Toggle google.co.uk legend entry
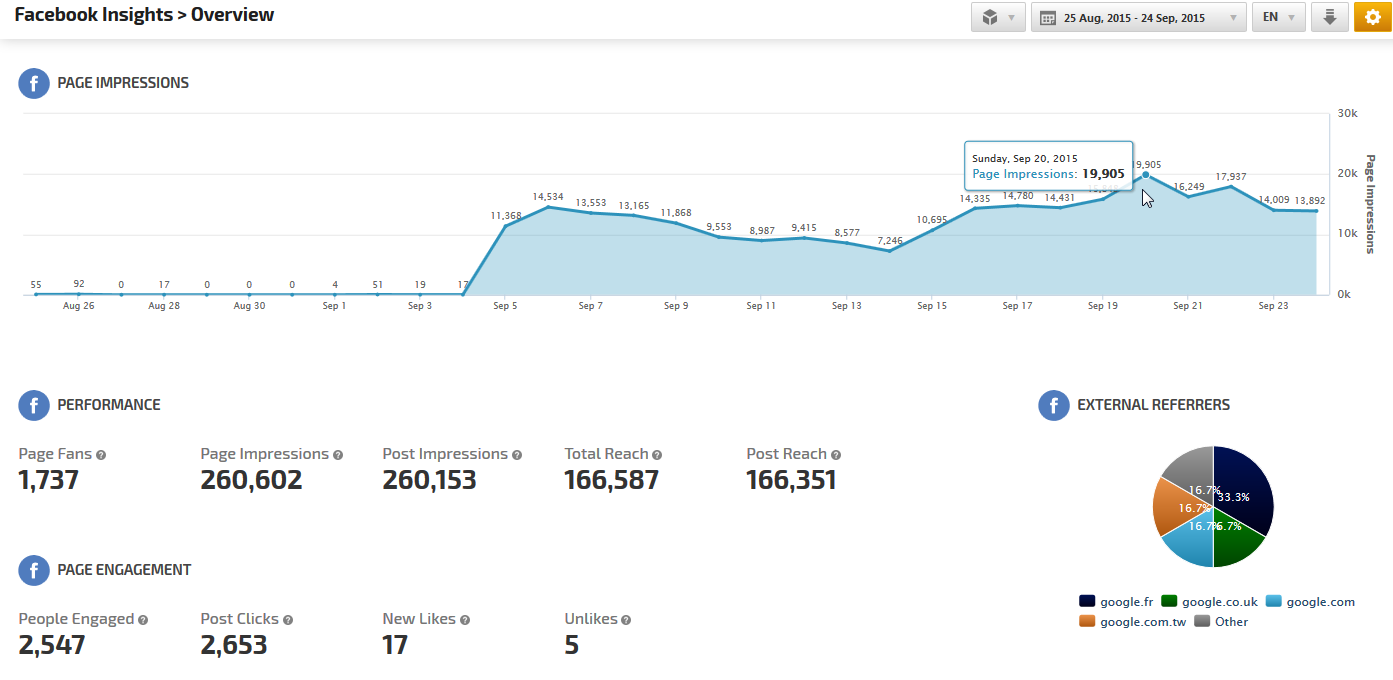Screen dimensions: 1393x680 click(x=1219, y=602)
